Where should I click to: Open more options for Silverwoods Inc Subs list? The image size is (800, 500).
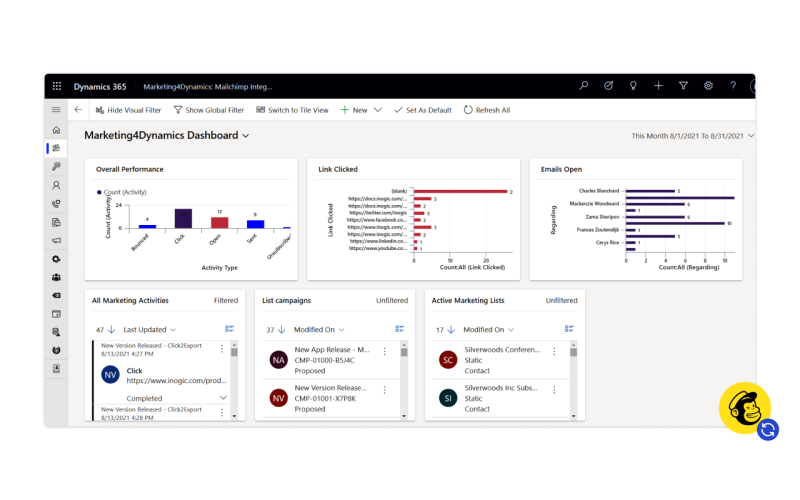click(554, 390)
